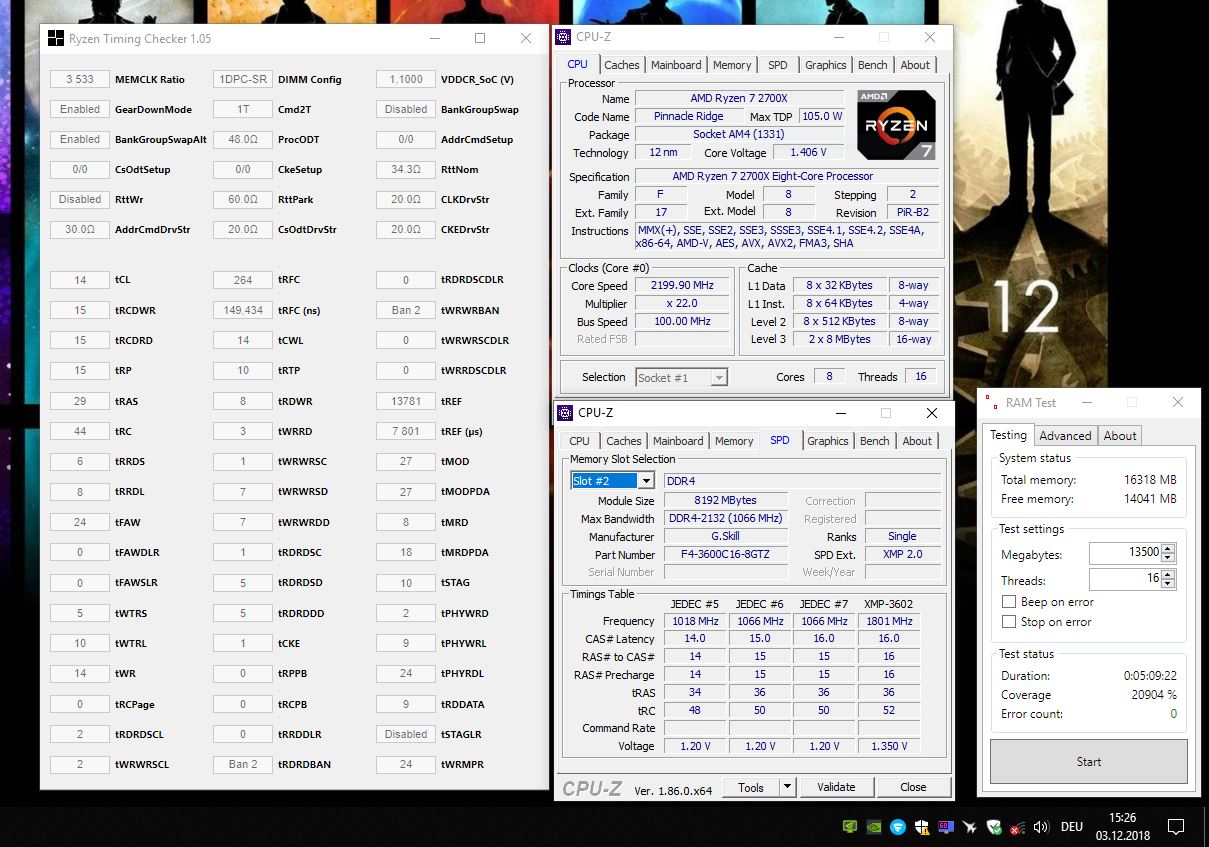Open the Action Center notification icon
The image size is (1209, 847).
tap(1176, 827)
